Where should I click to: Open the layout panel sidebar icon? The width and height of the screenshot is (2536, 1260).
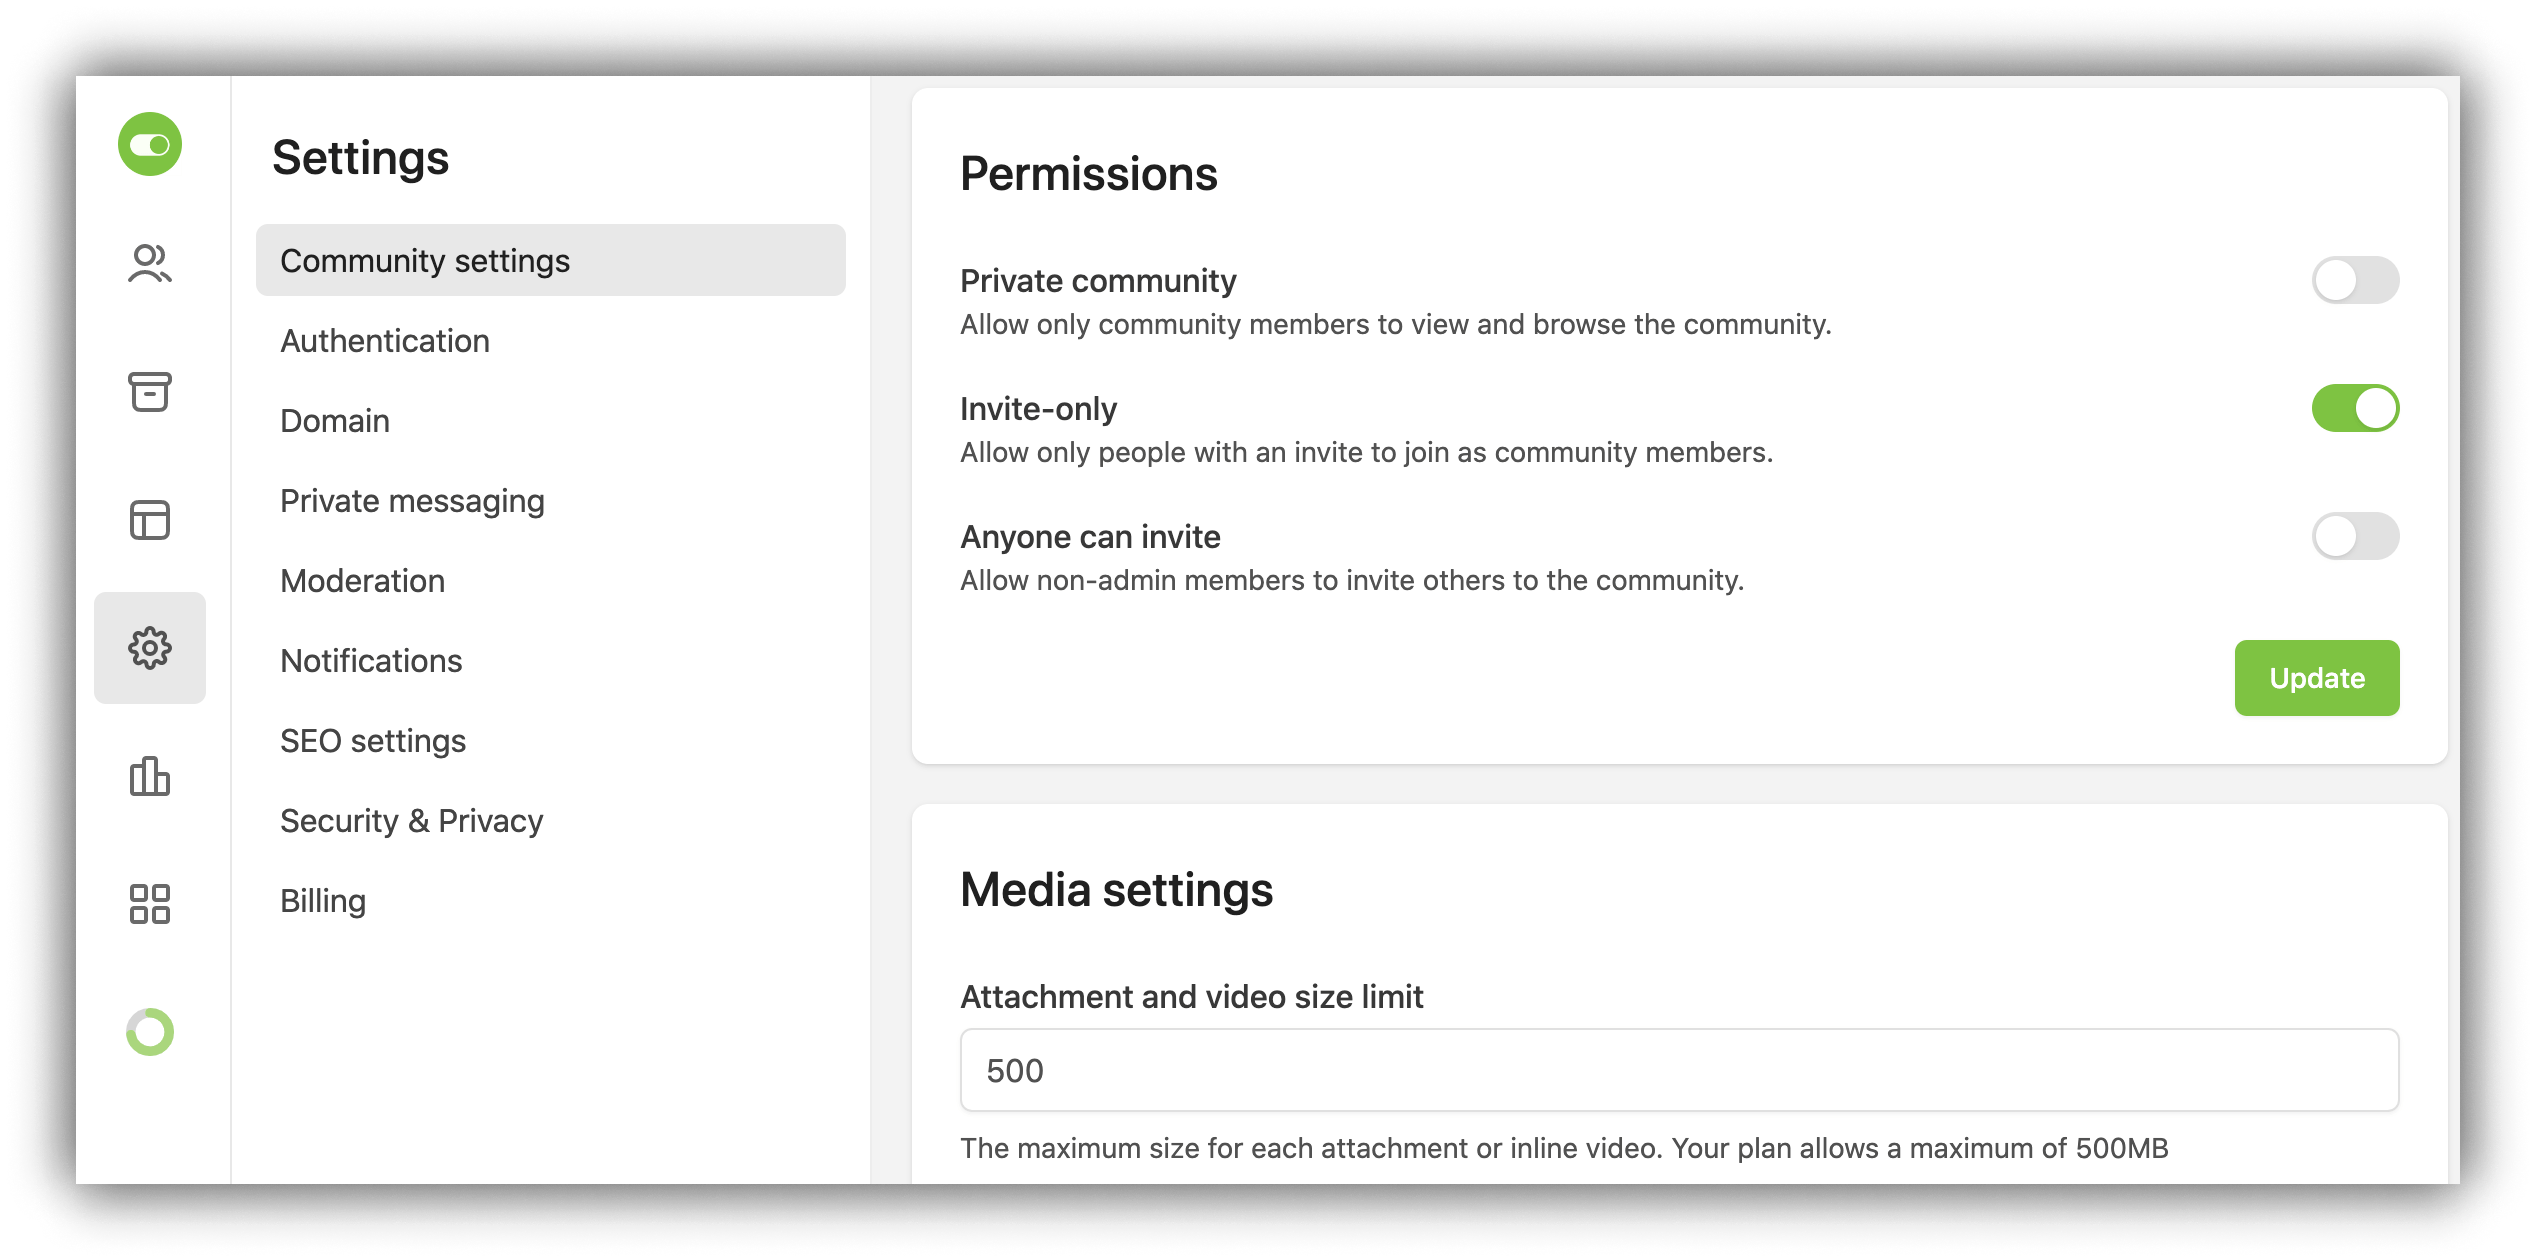(150, 520)
